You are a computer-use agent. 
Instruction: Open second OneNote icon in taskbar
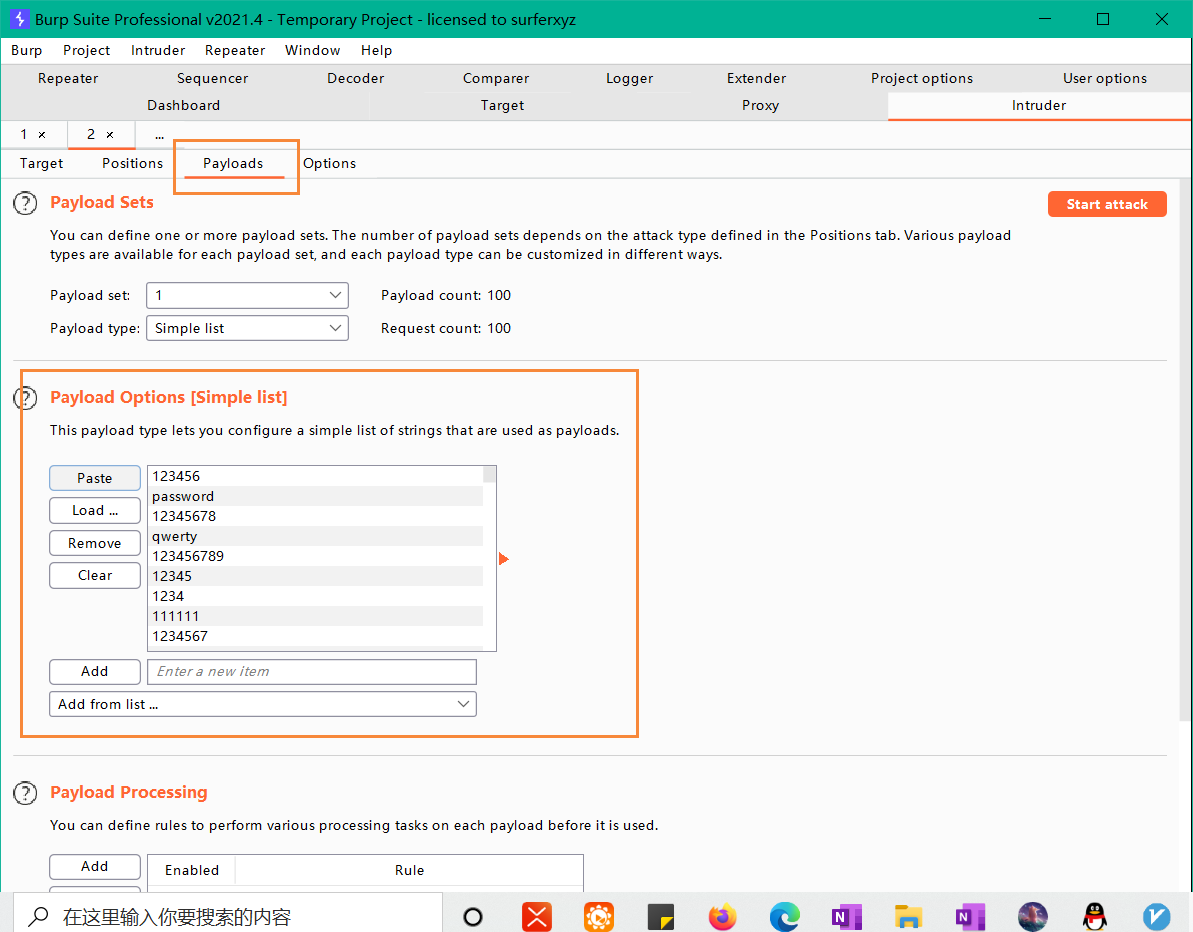coord(970,917)
